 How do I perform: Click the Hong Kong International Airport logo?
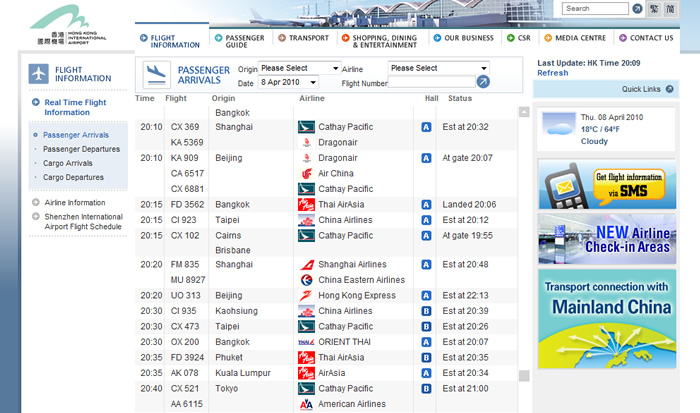[x=64, y=17]
